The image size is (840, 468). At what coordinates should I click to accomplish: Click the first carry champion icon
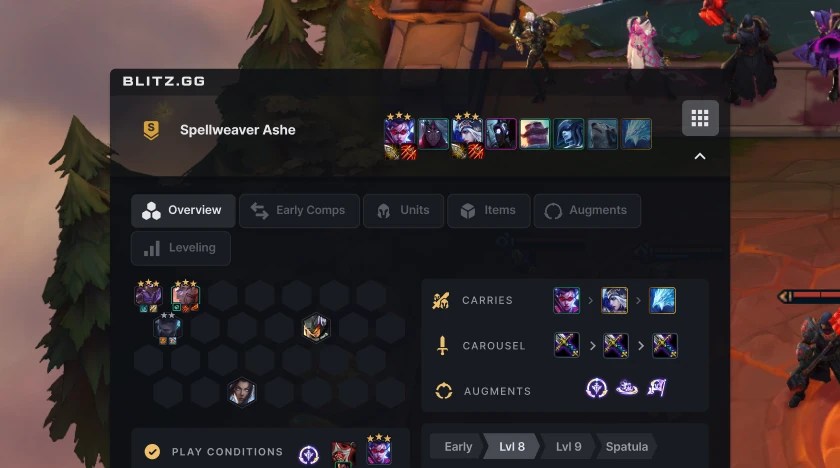click(566, 300)
